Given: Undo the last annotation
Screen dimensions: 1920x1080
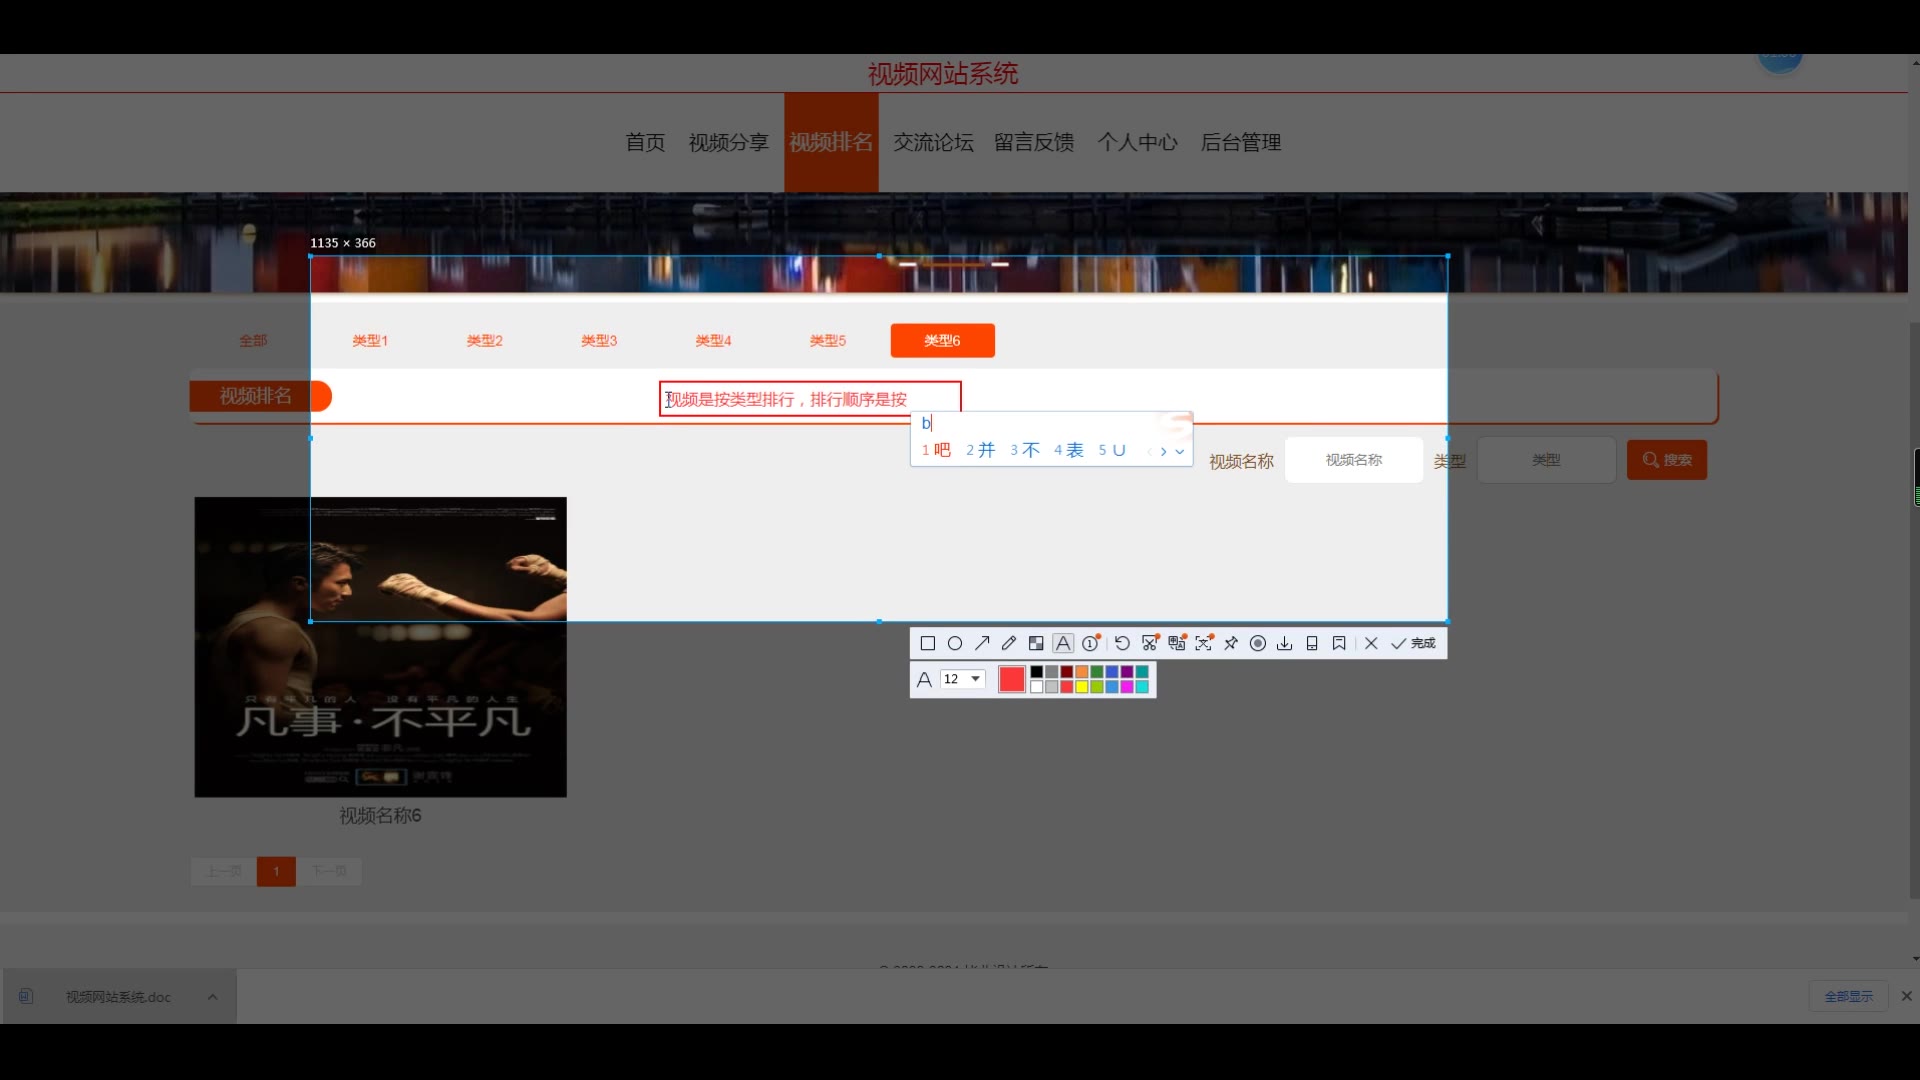Looking at the screenshot, I should click(1122, 643).
